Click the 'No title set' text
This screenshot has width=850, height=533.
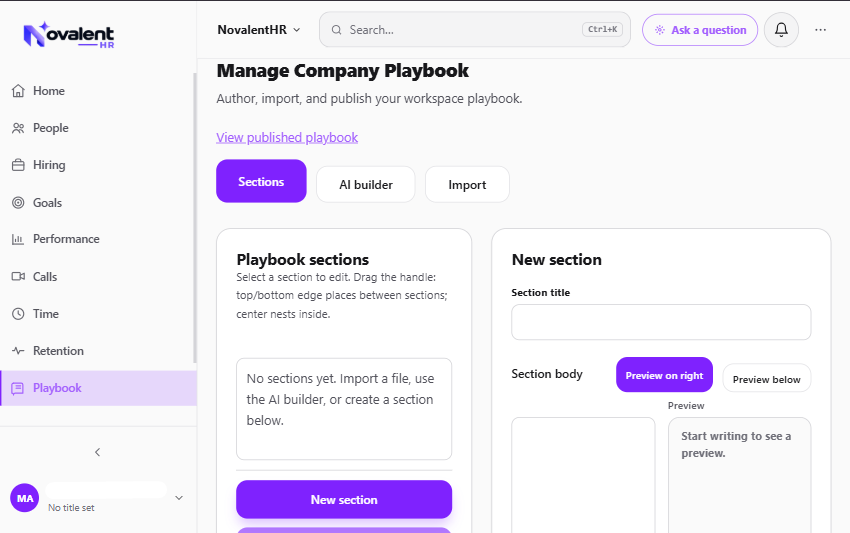pyautogui.click(x=71, y=508)
